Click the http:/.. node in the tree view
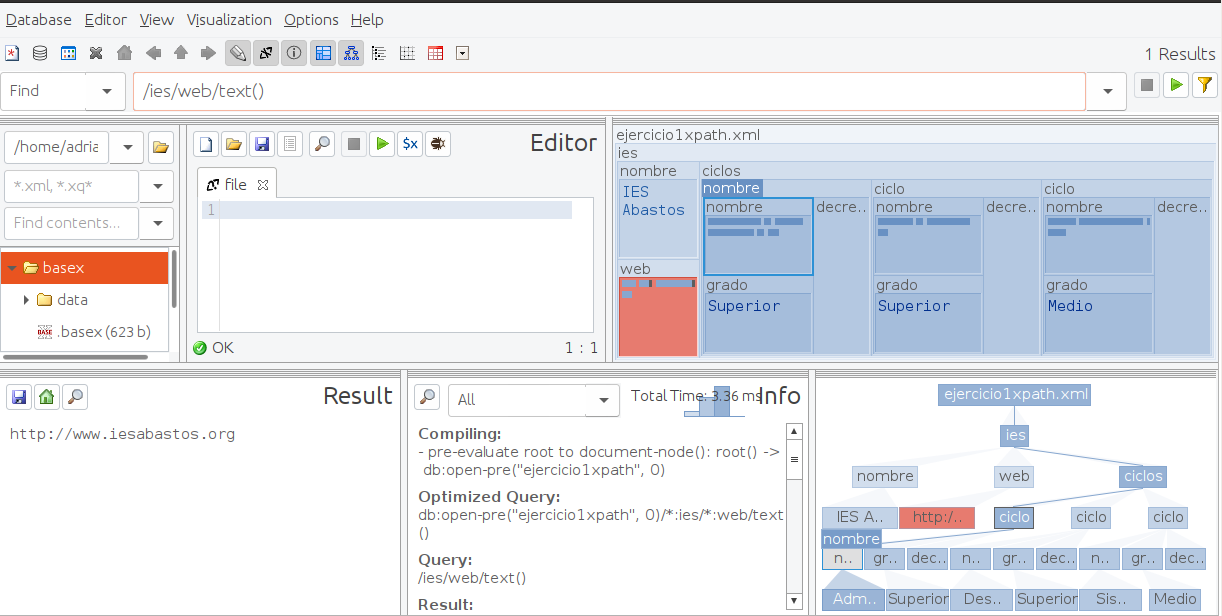Image resolution: width=1222 pixels, height=616 pixels. 936,517
